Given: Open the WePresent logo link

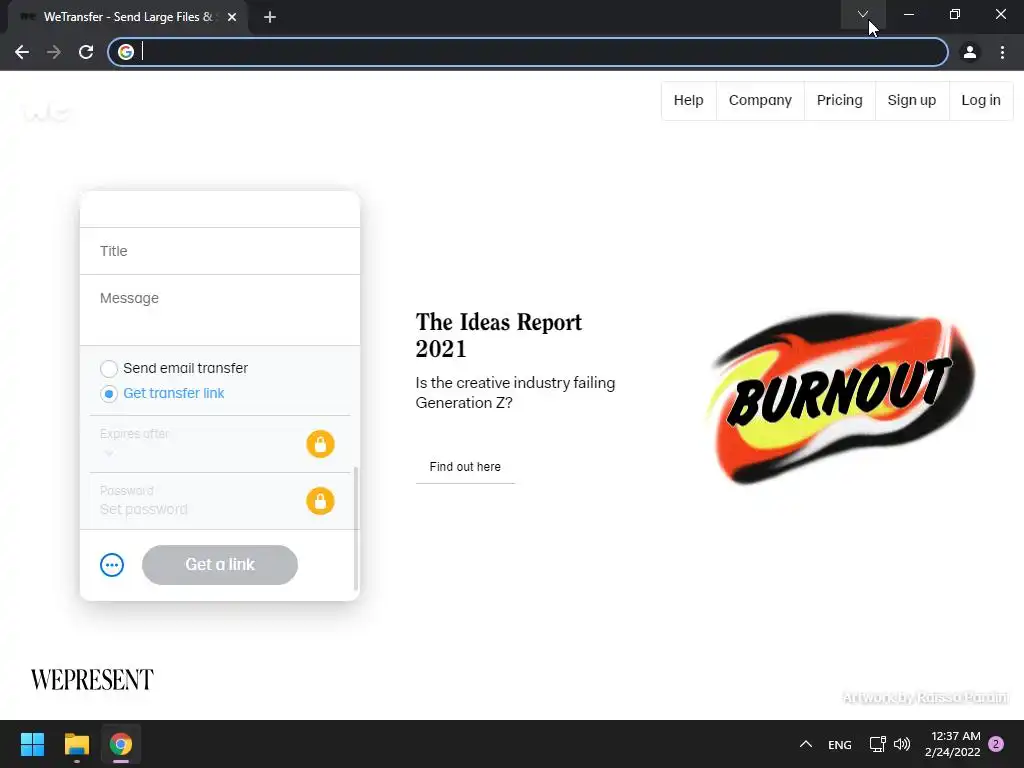Looking at the screenshot, I should (x=92, y=680).
